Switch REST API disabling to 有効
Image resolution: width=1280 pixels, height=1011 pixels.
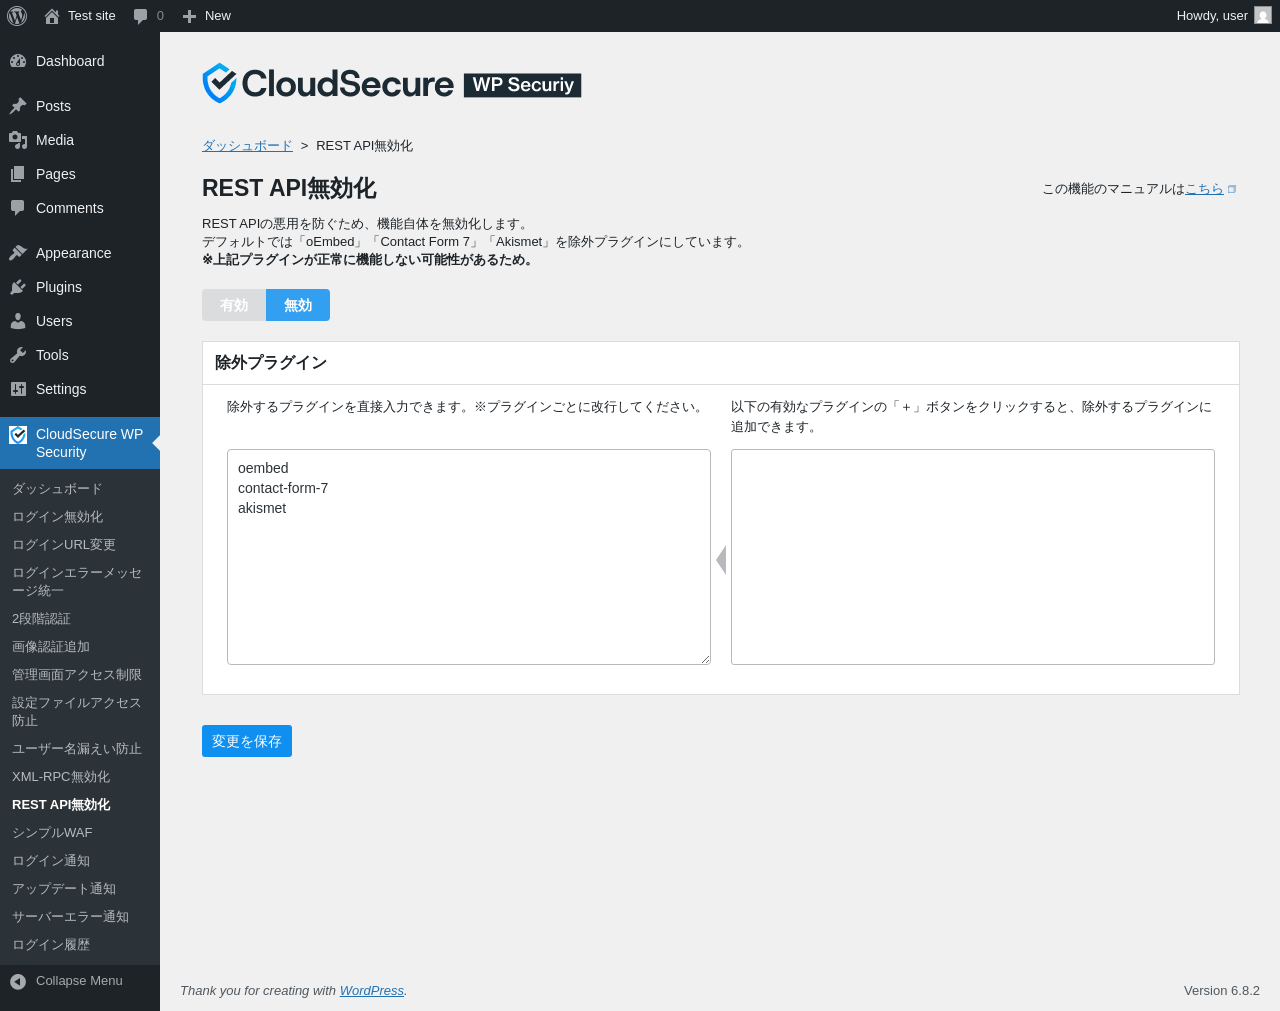234,305
